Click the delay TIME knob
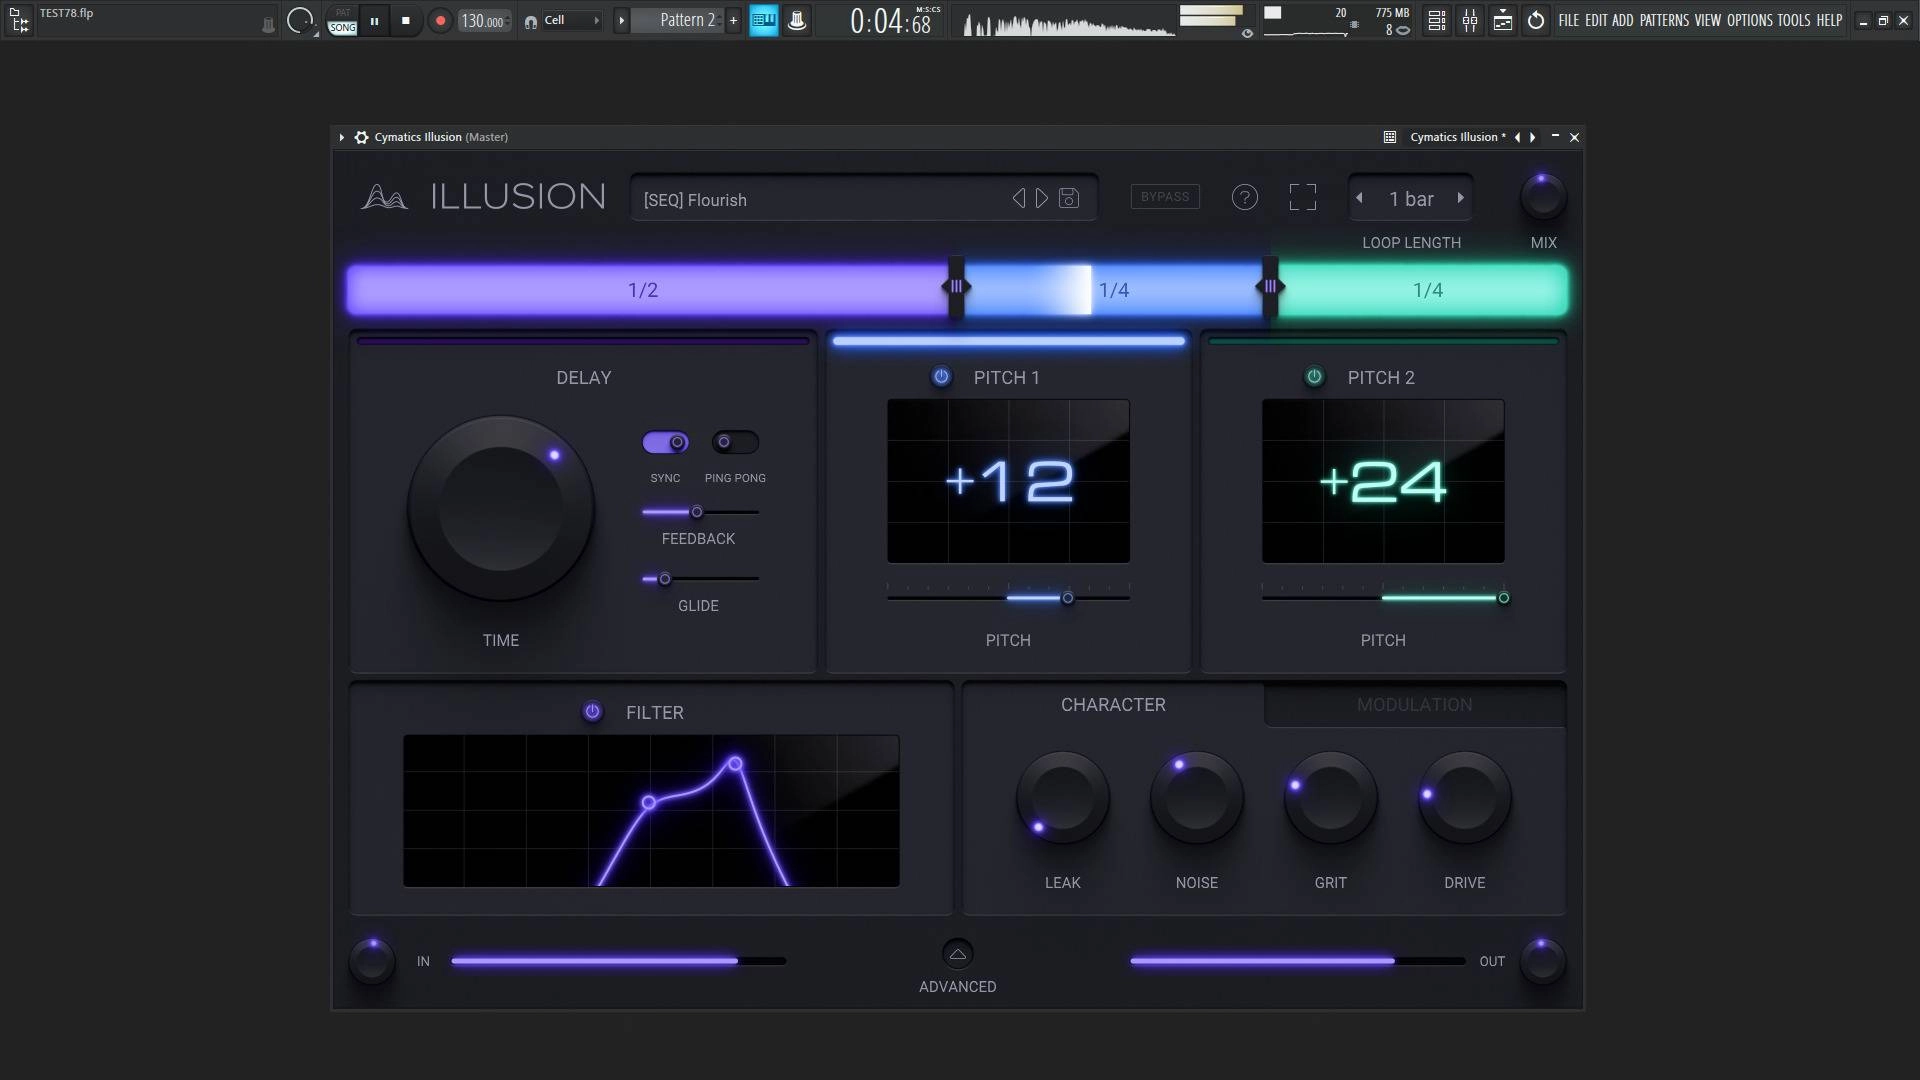 pyautogui.click(x=500, y=508)
